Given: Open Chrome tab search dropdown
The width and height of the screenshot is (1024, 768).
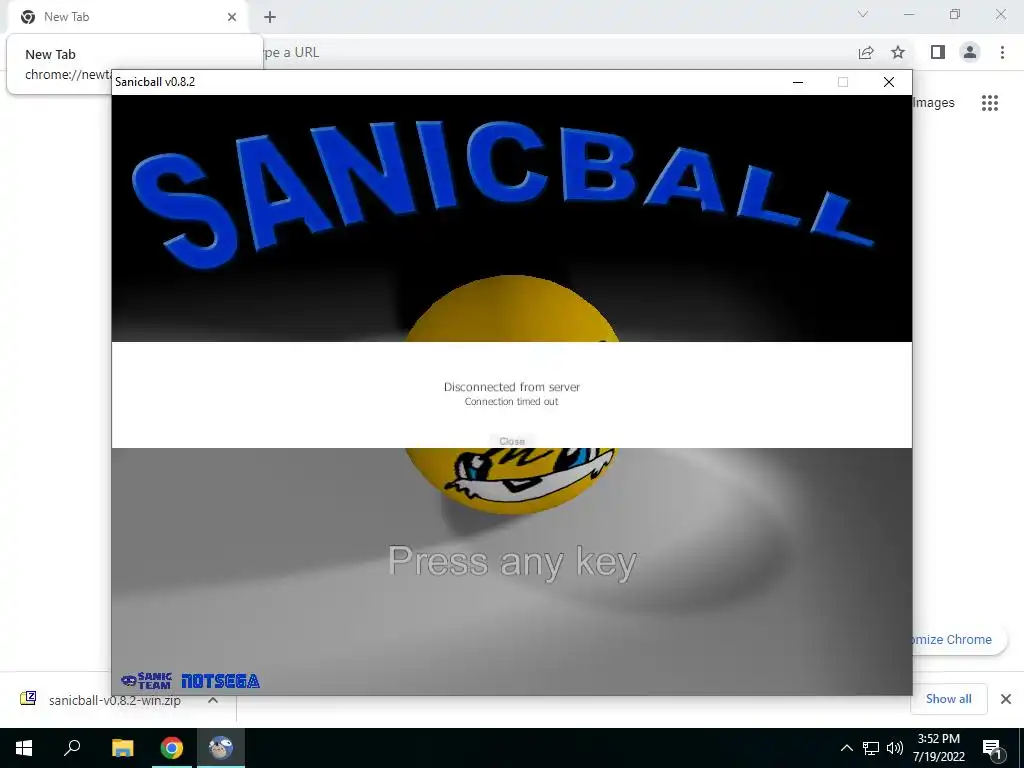Looking at the screenshot, I should (x=863, y=14).
